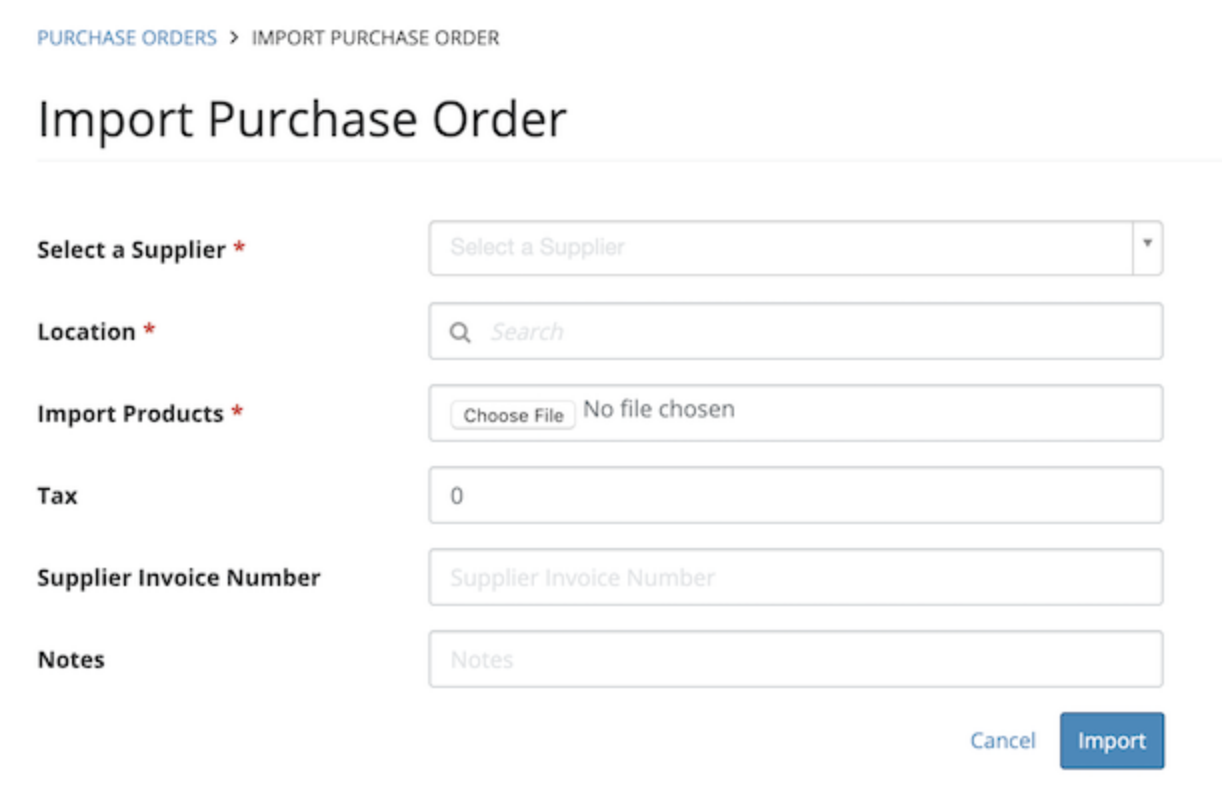Click the search magnifier icon in Location
Image resolution: width=1222 pixels, height=804 pixels.
coord(460,332)
